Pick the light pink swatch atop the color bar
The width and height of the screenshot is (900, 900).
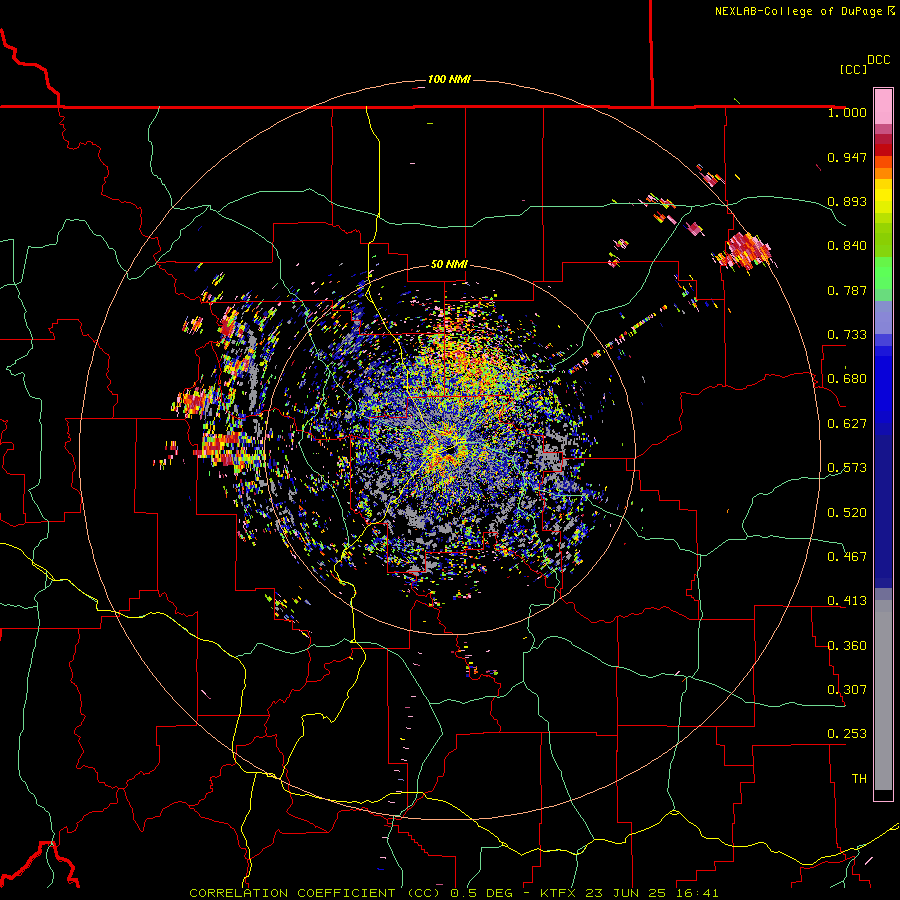883,107
